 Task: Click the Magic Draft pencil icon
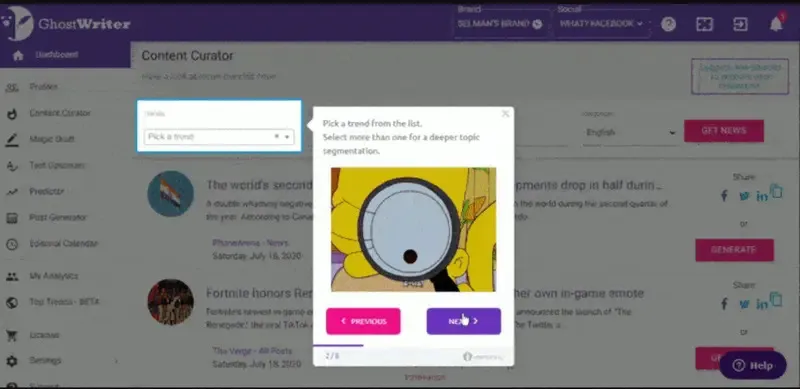click(x=12, y=140)
